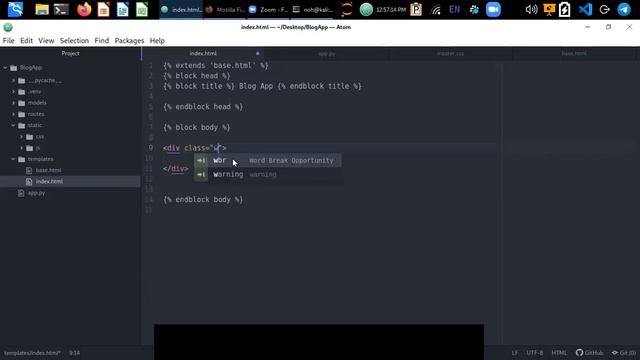The height and width of the screenshot is (360, 640).
Task: Choose the 'warning' autocomplete suggestion
Action: 268,174
